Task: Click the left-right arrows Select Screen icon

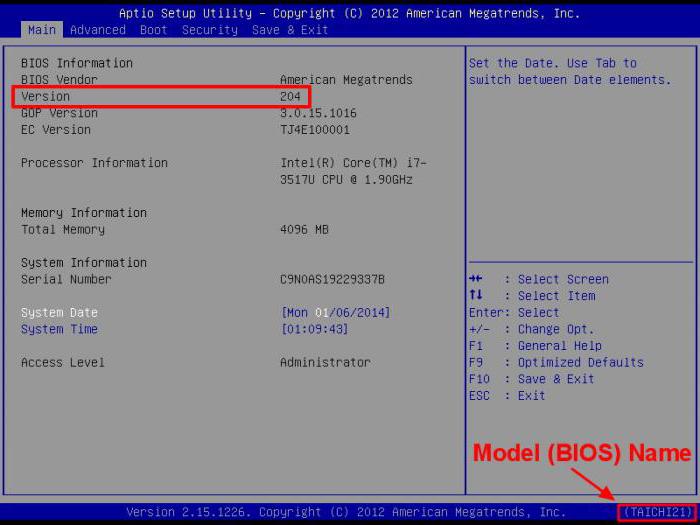Action: [x=476, y=279]
